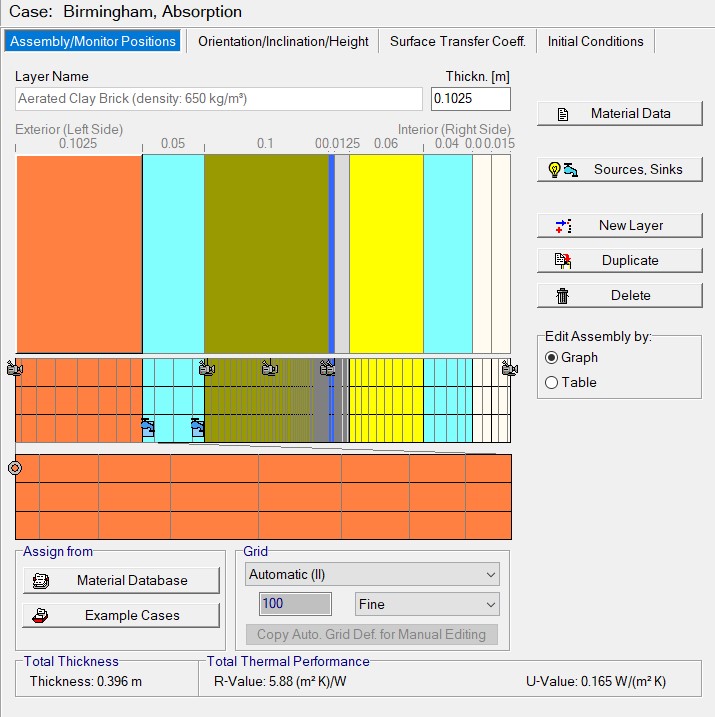Add a New Layer to the assembly
Image resolution: width=715 pixels, height=717 pixels.
click(x=619, y=225)
